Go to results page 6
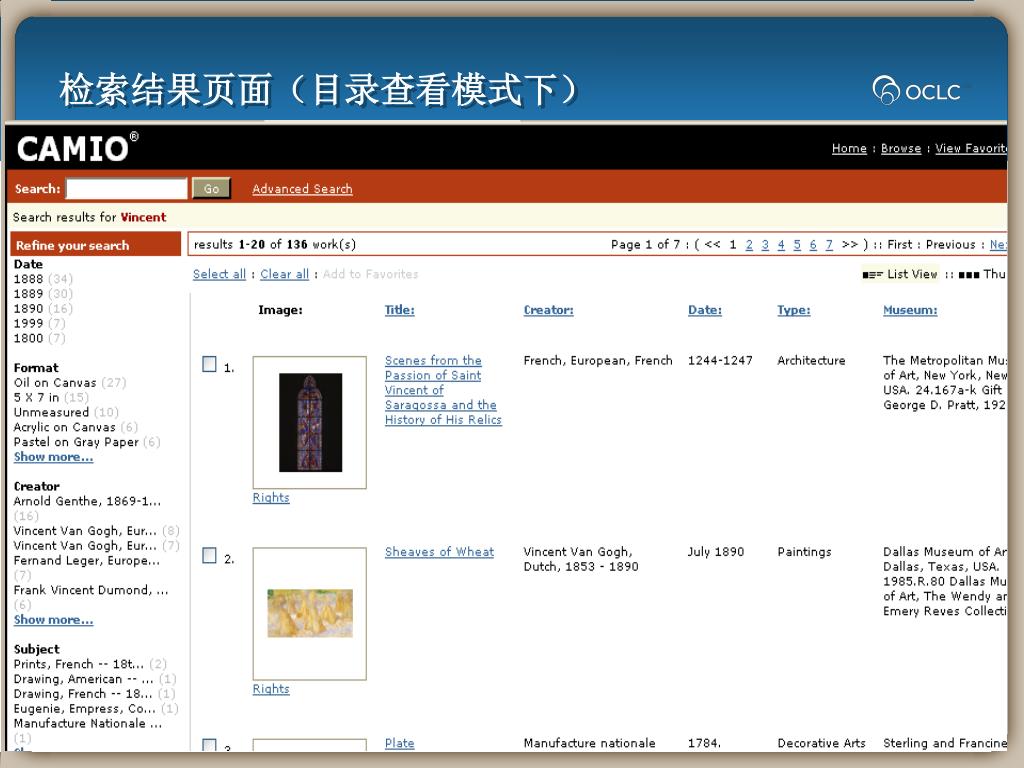This screenshot has width=1024, height=768. (813, 245)
